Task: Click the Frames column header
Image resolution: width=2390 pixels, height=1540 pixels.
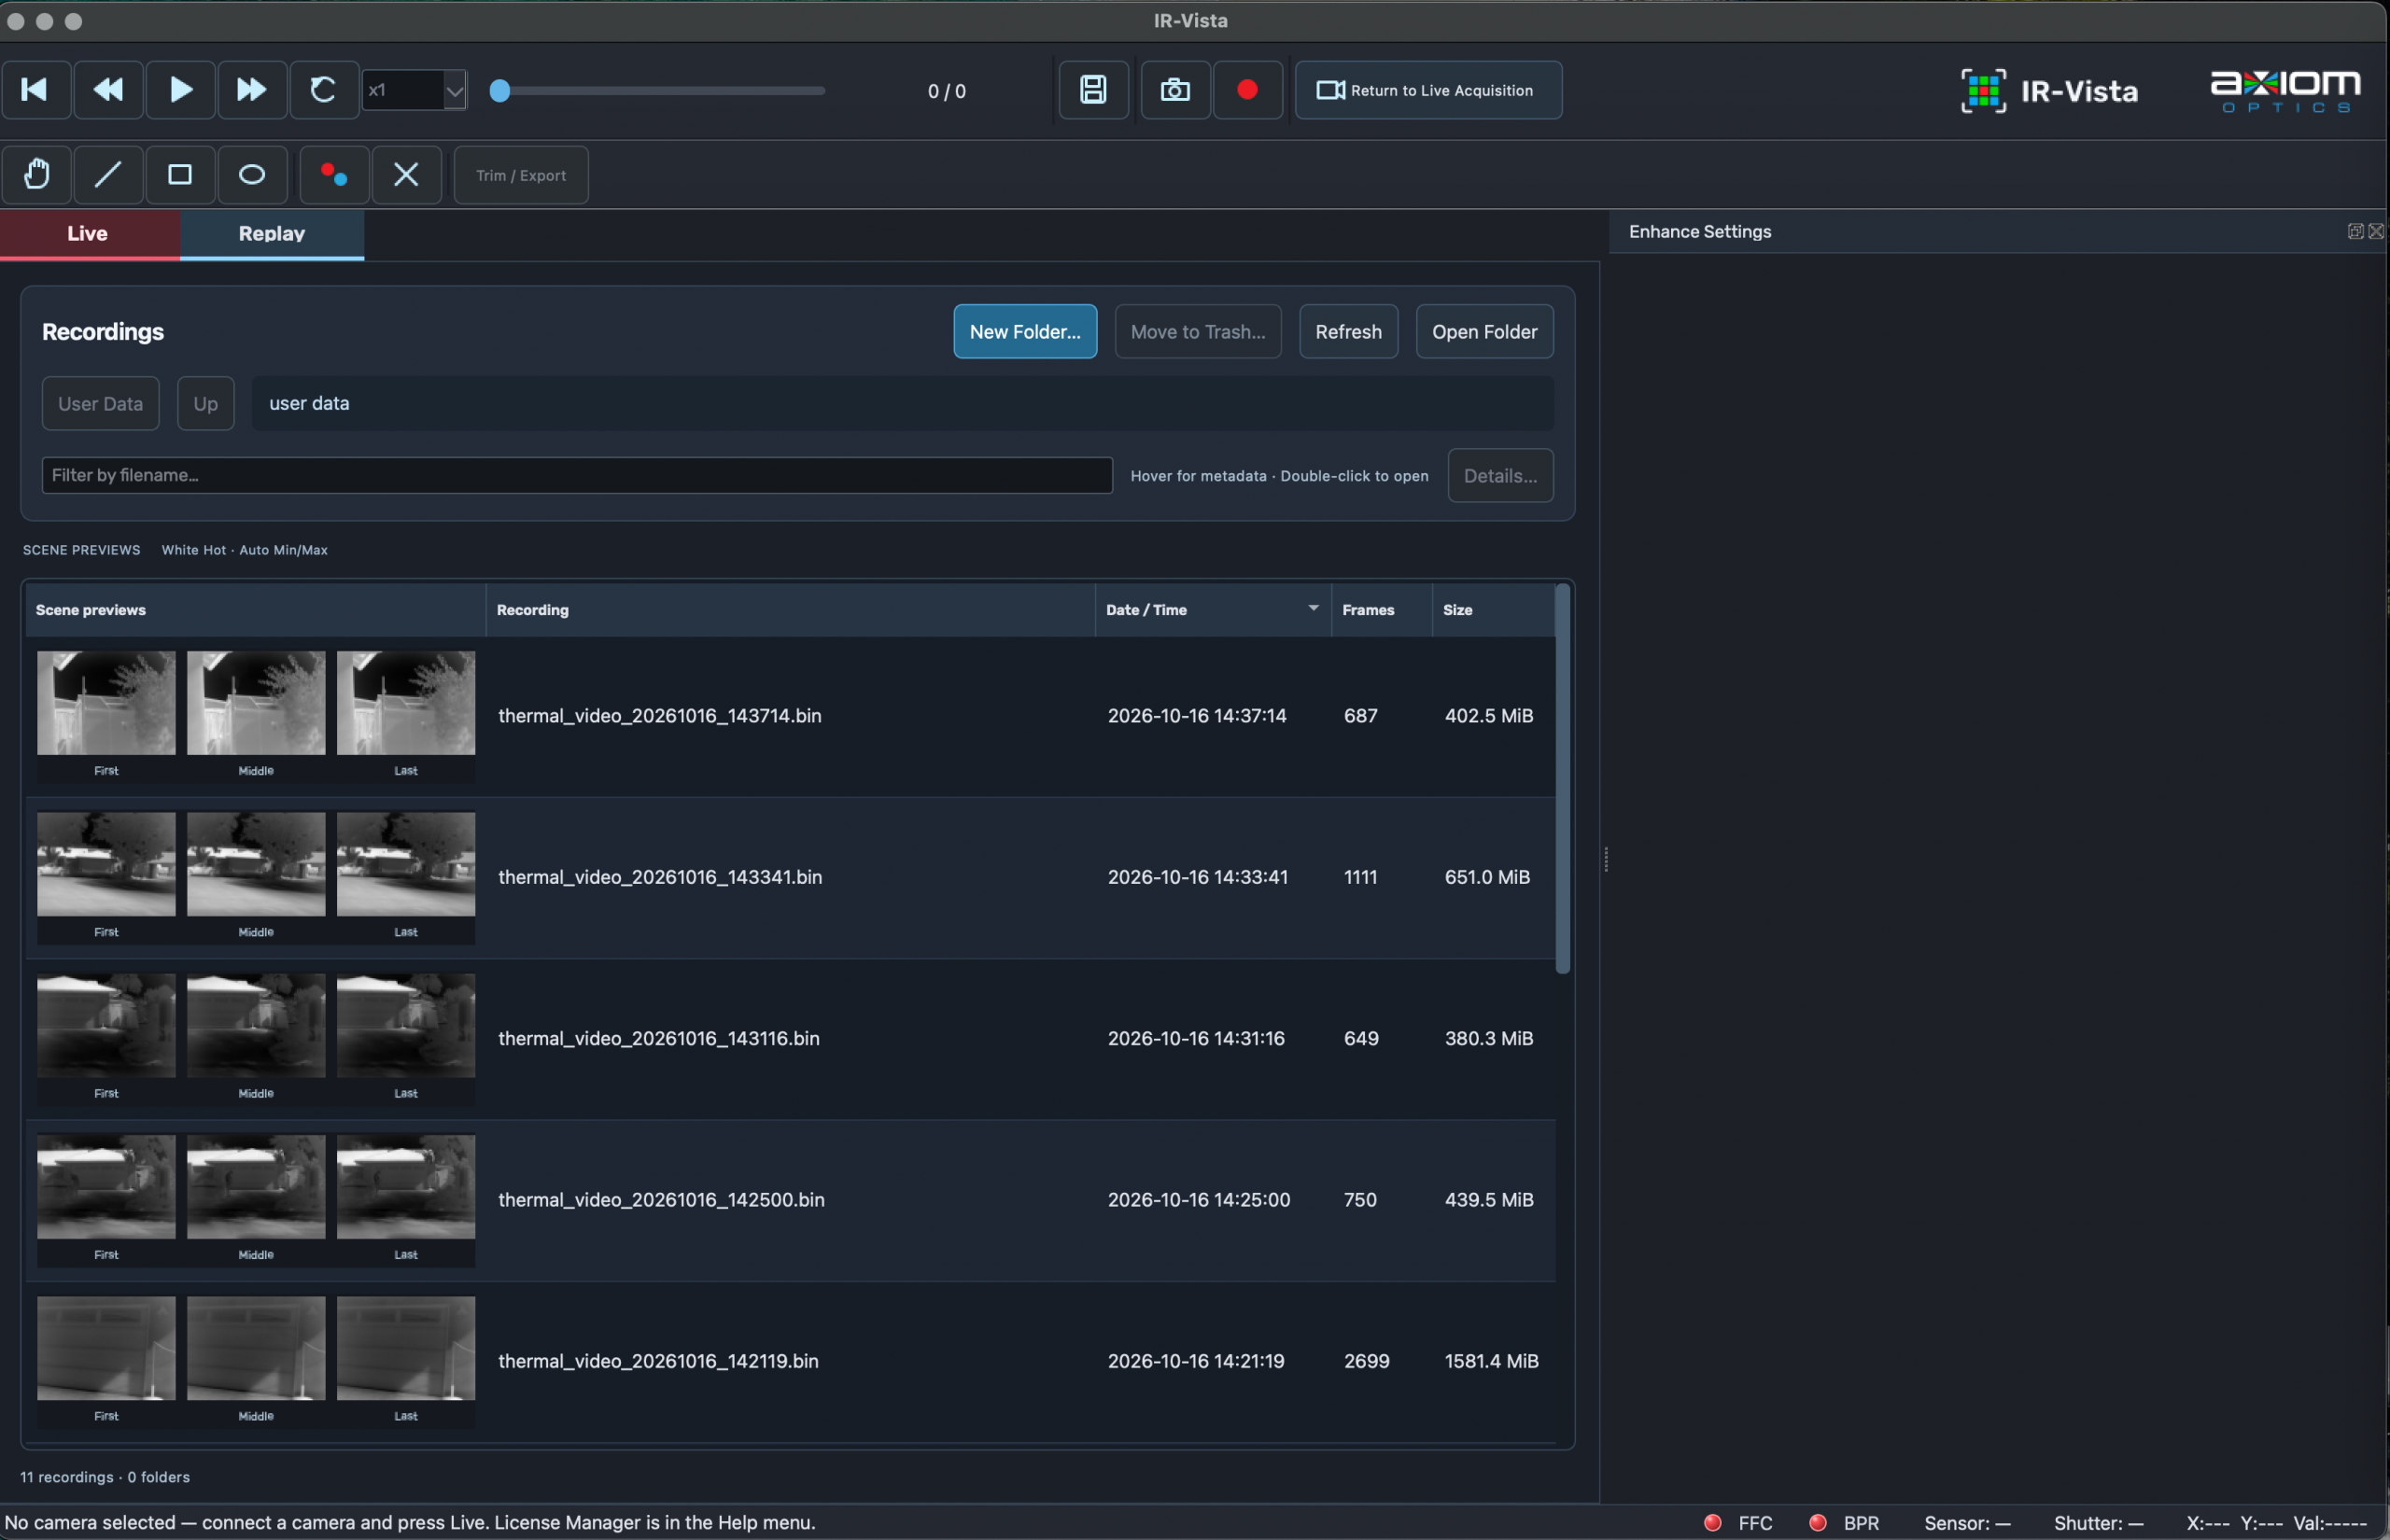Action: [x=1381, y=609]
